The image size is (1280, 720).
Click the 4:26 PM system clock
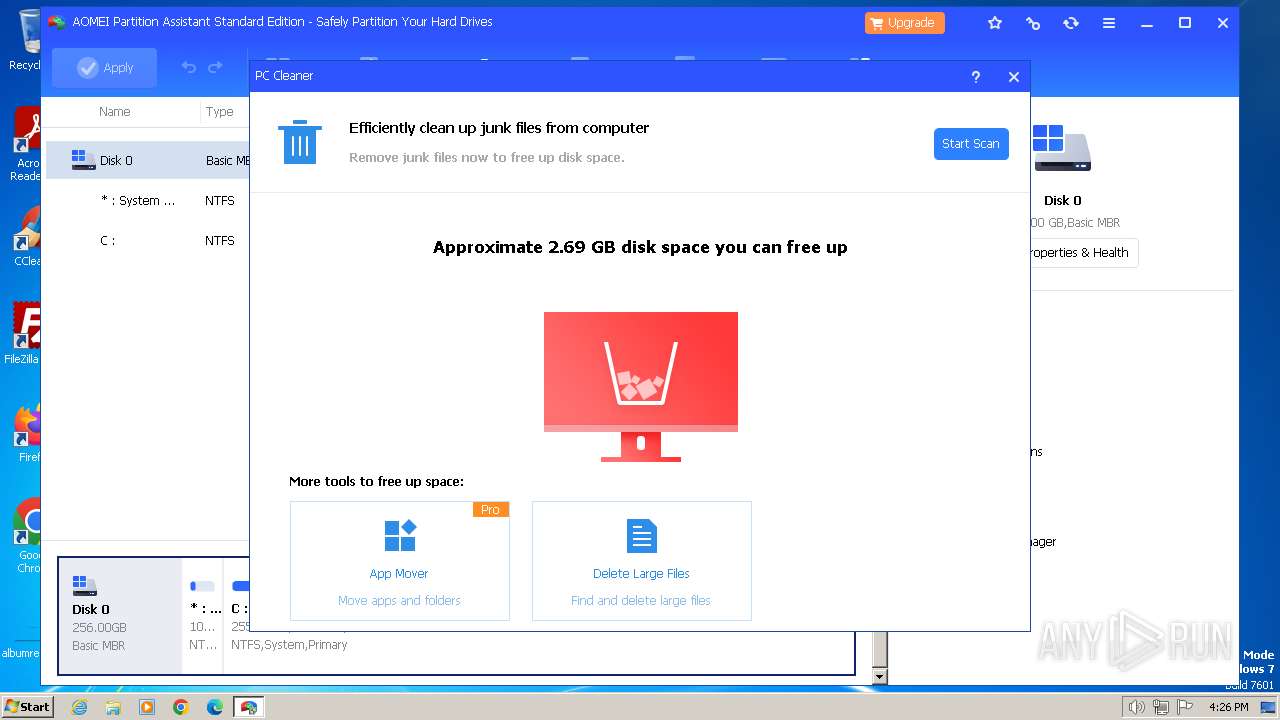tap(1228, 707)
